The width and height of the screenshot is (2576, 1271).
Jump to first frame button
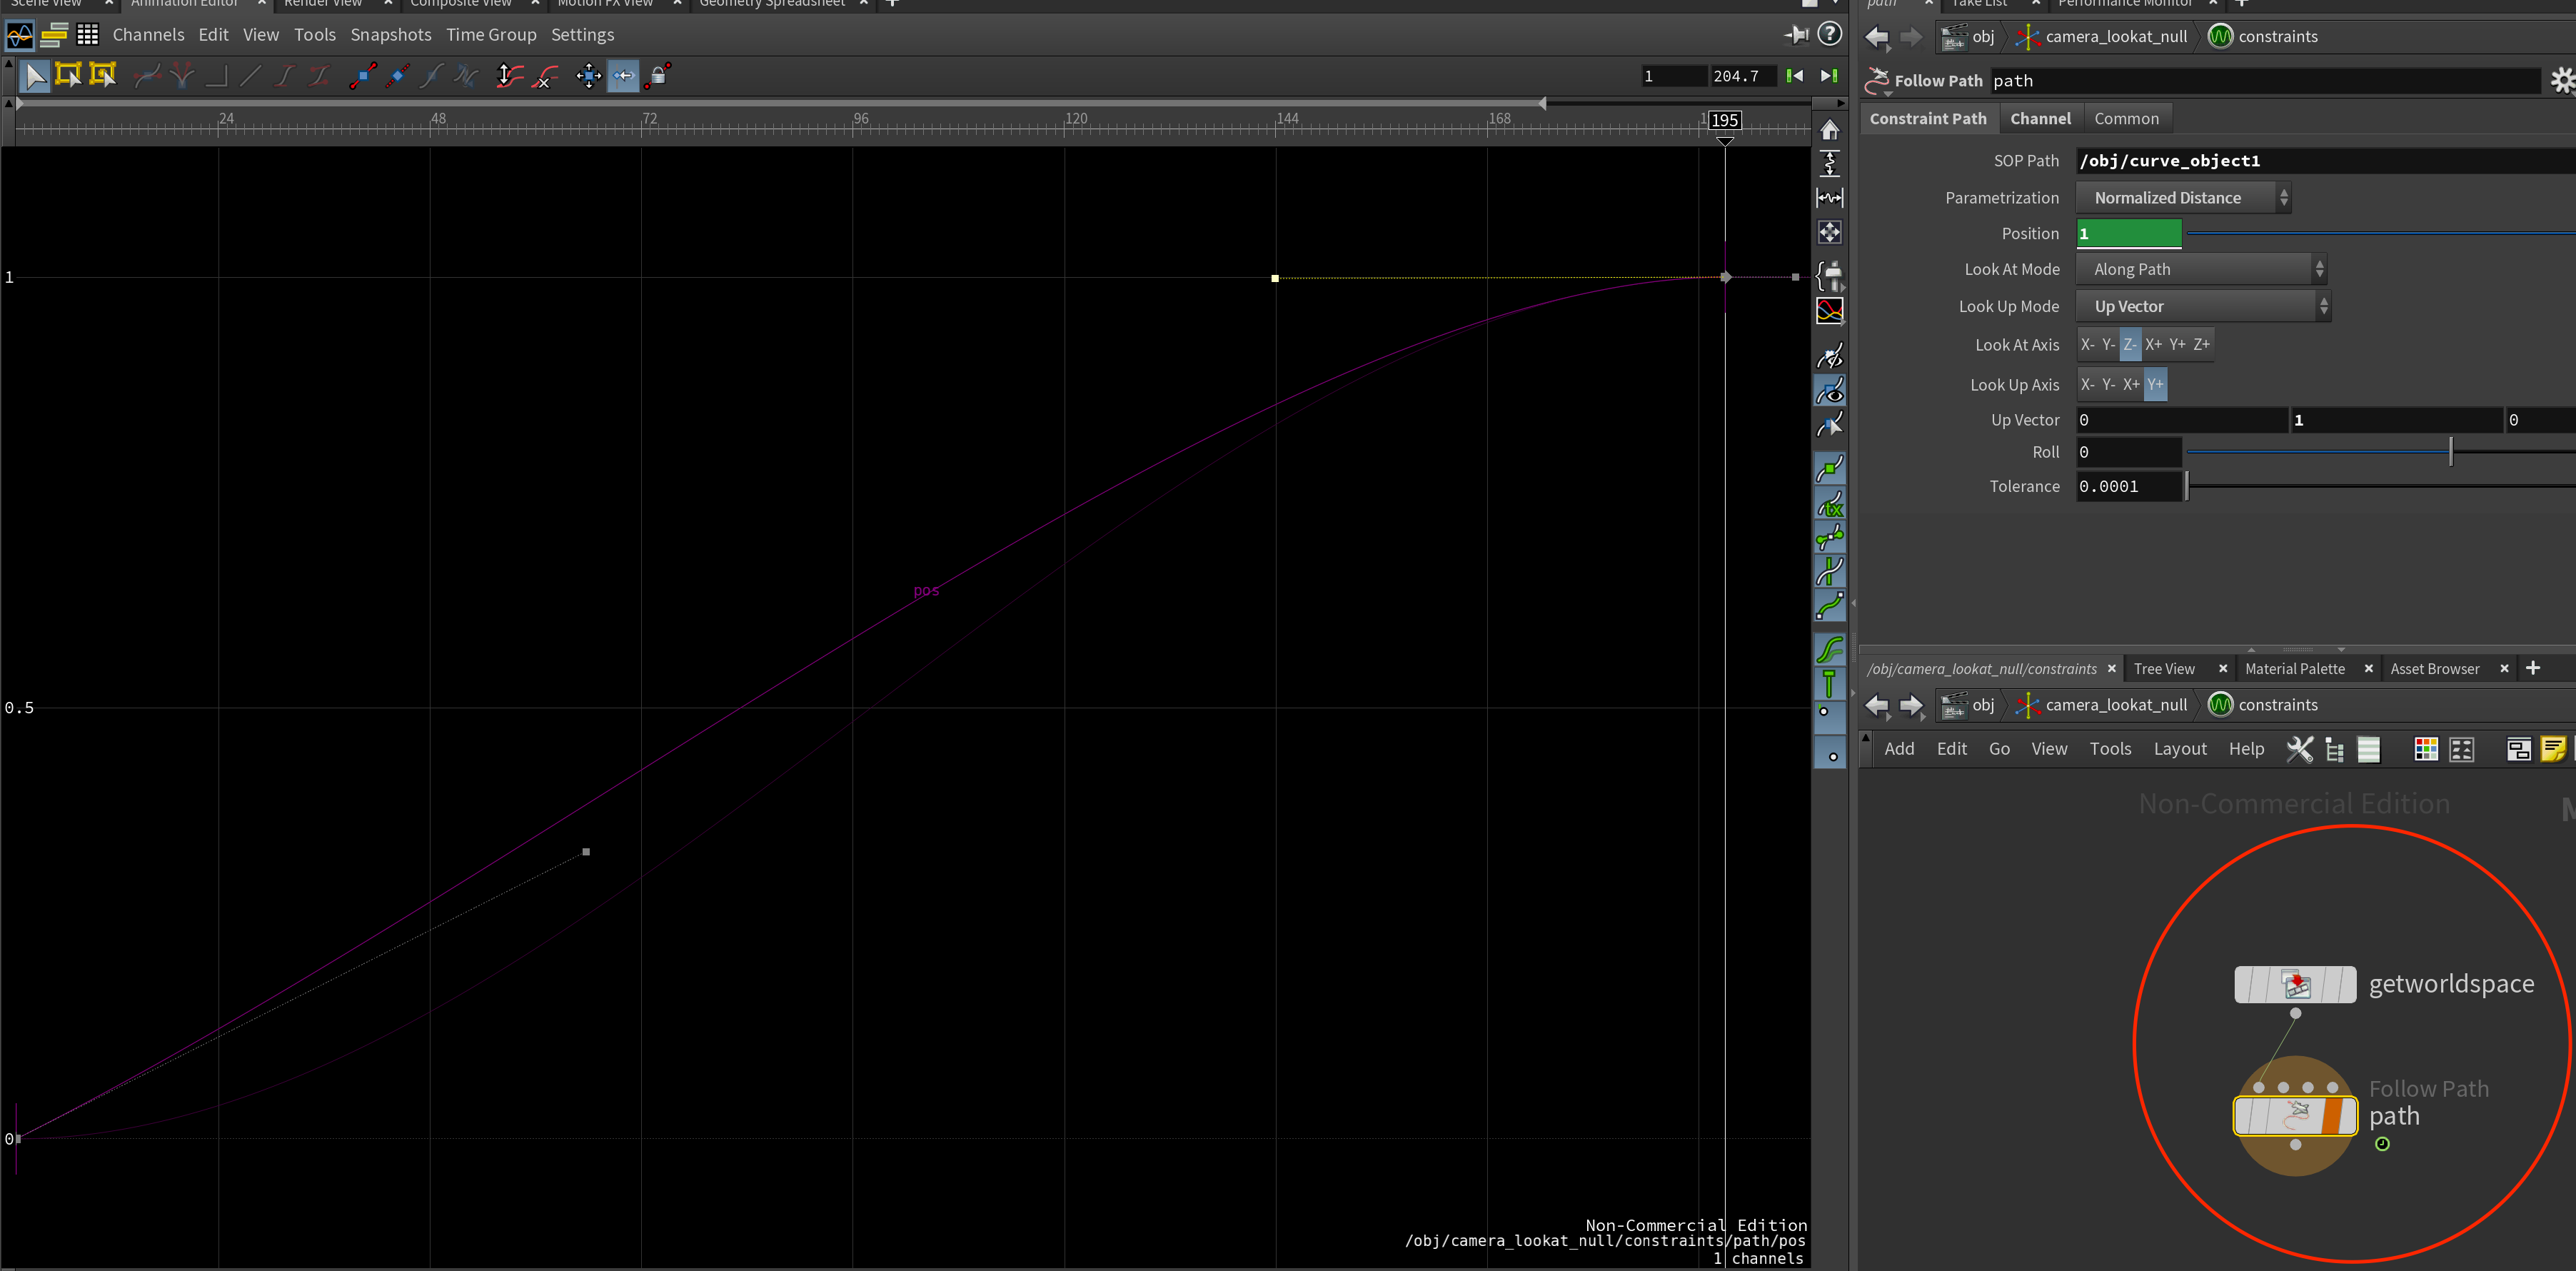(x=1795, y=76)
